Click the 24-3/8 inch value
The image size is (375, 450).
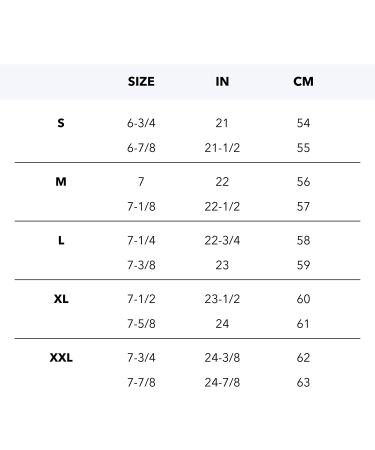222,358
